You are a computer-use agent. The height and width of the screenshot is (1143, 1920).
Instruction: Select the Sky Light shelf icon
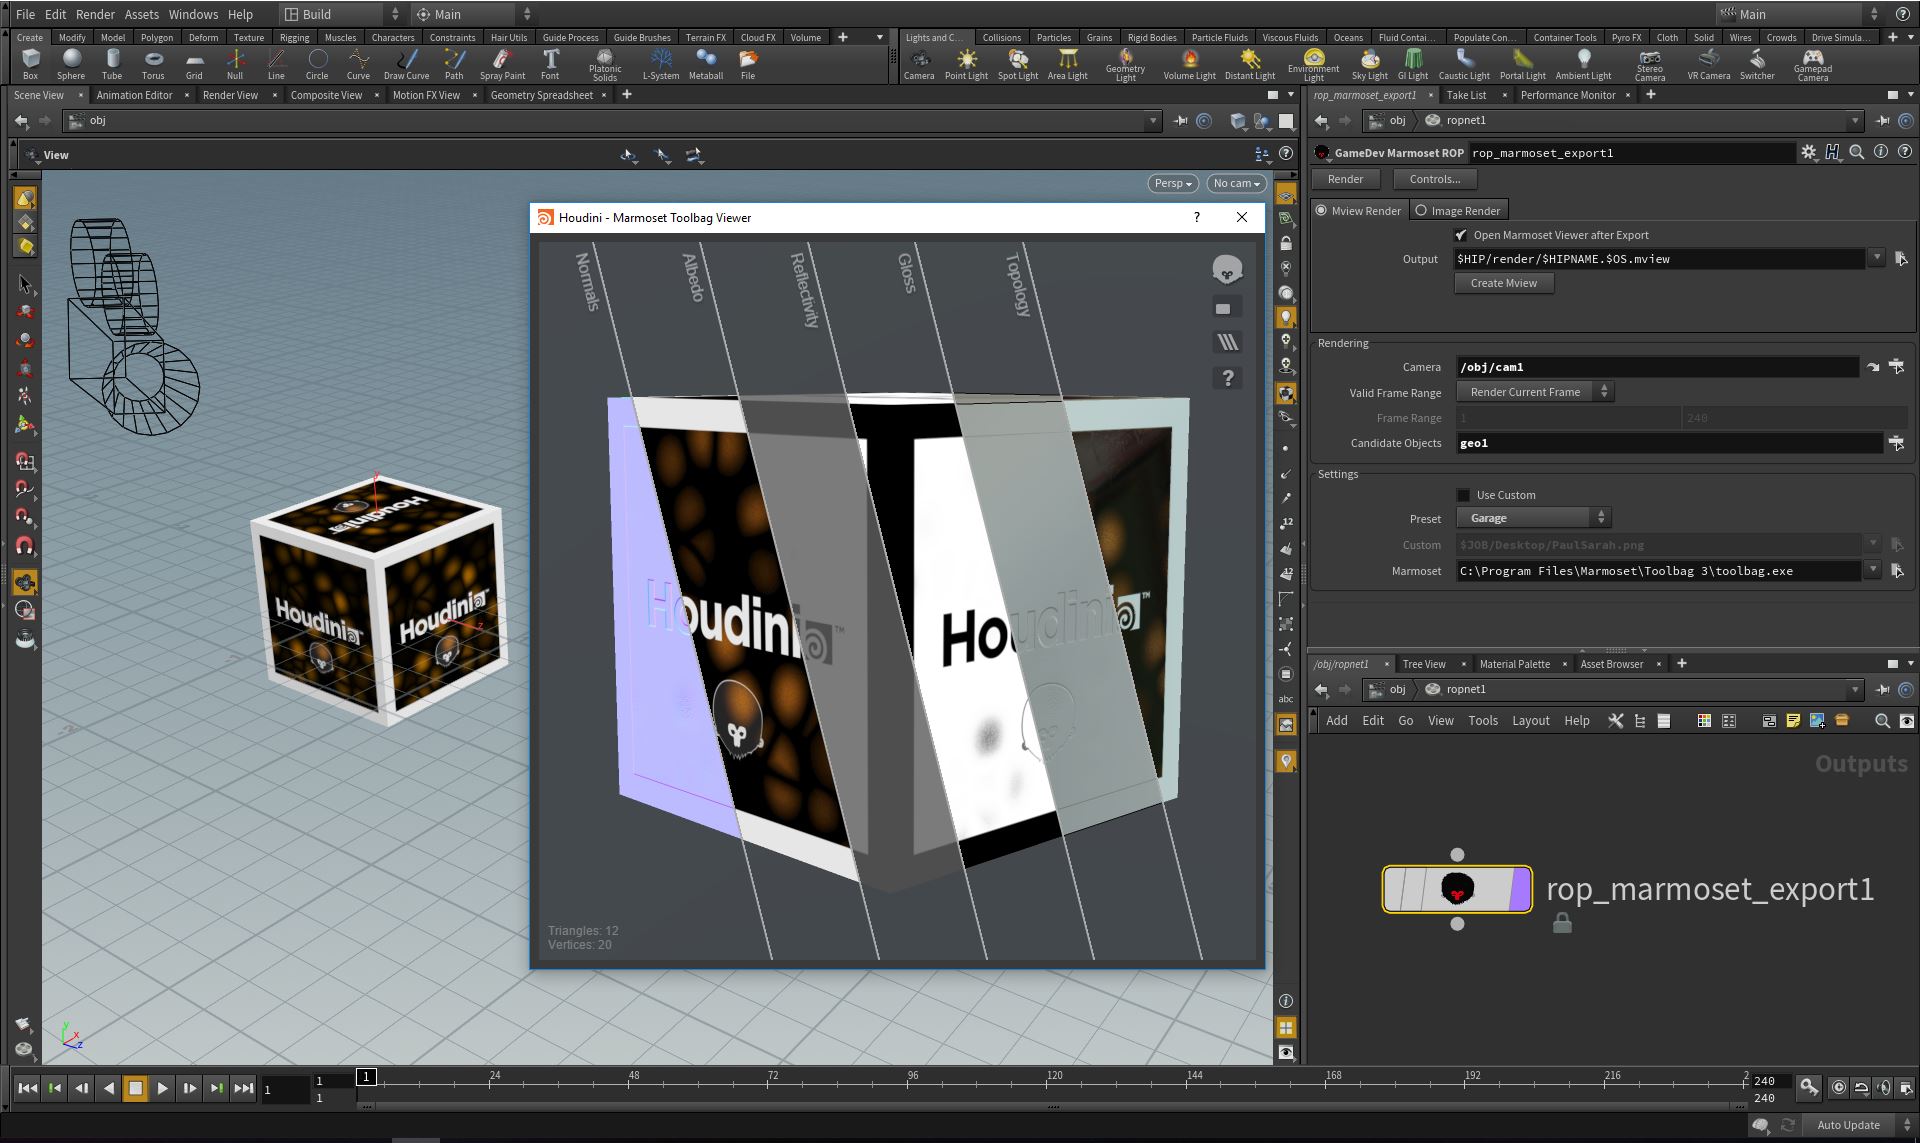pyautogui.click(x=1369, y=64)
